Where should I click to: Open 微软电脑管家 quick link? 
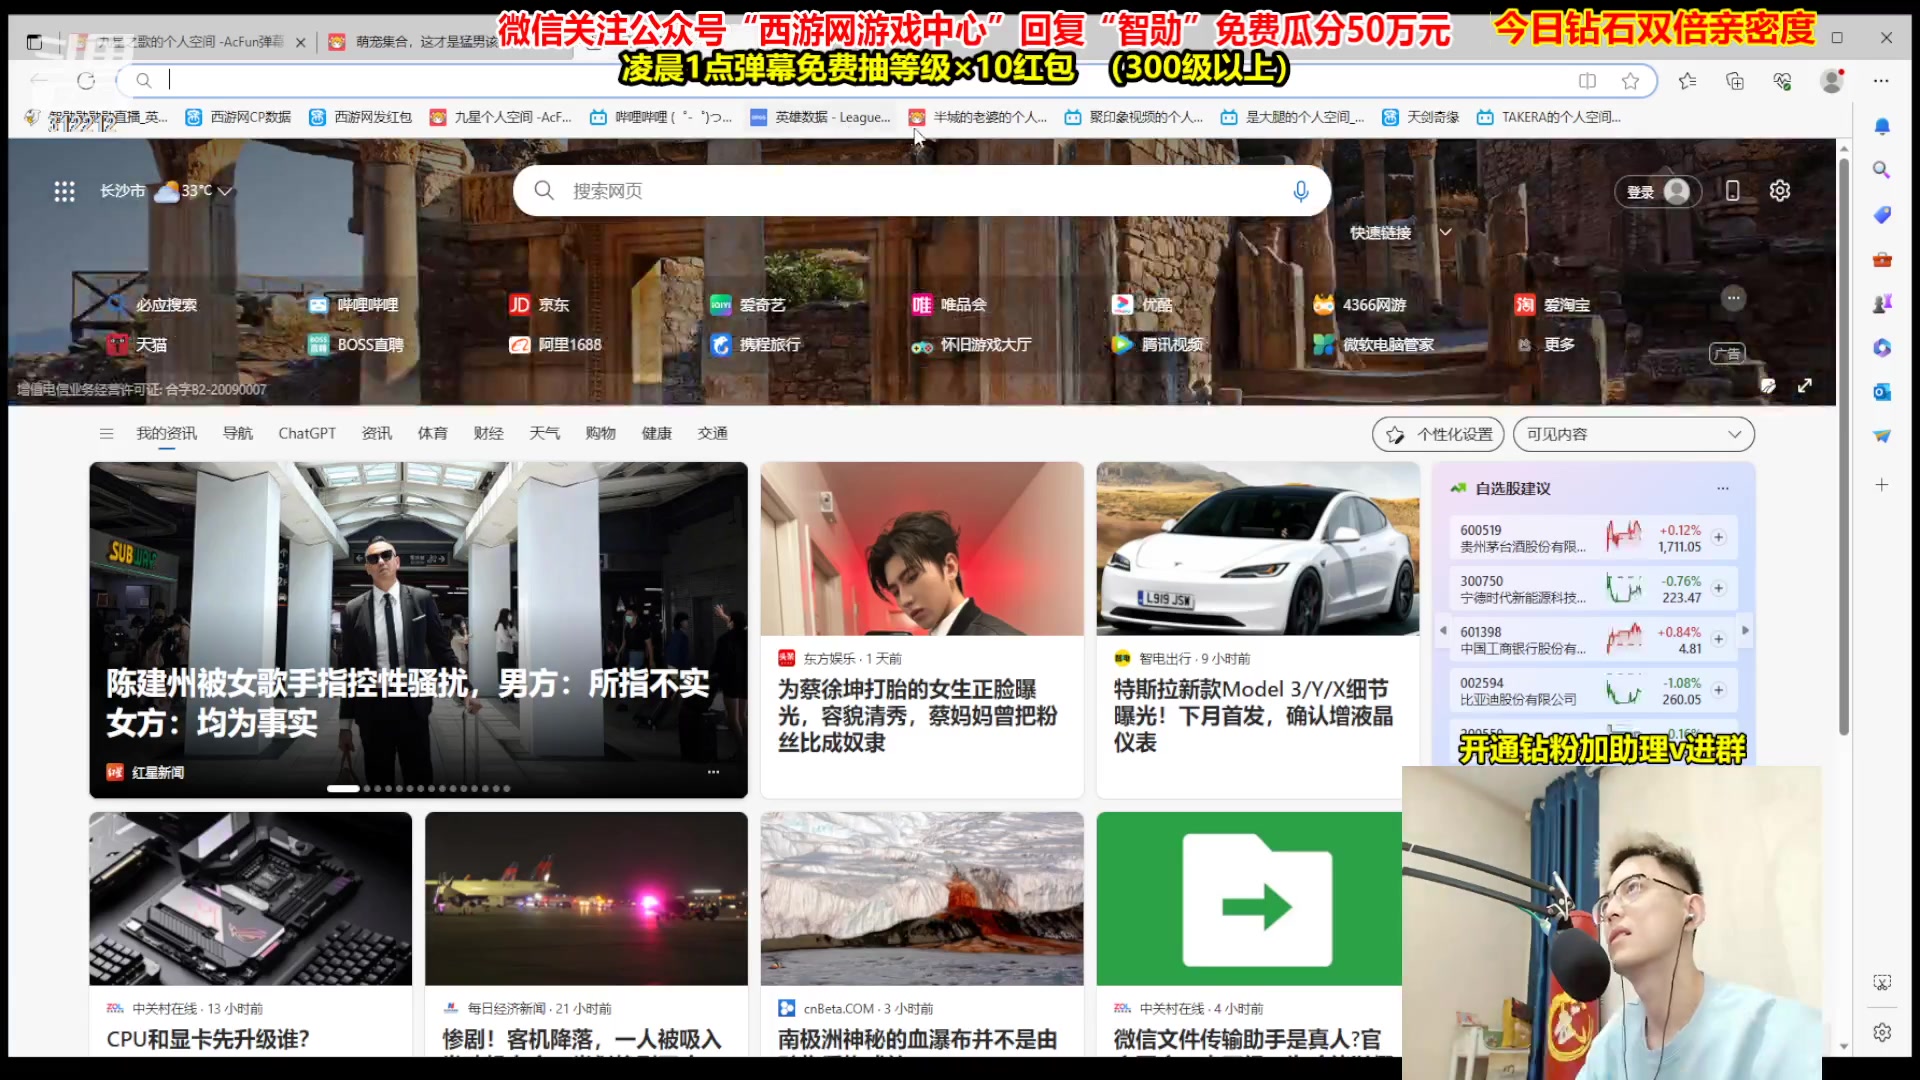[1374, 345]
